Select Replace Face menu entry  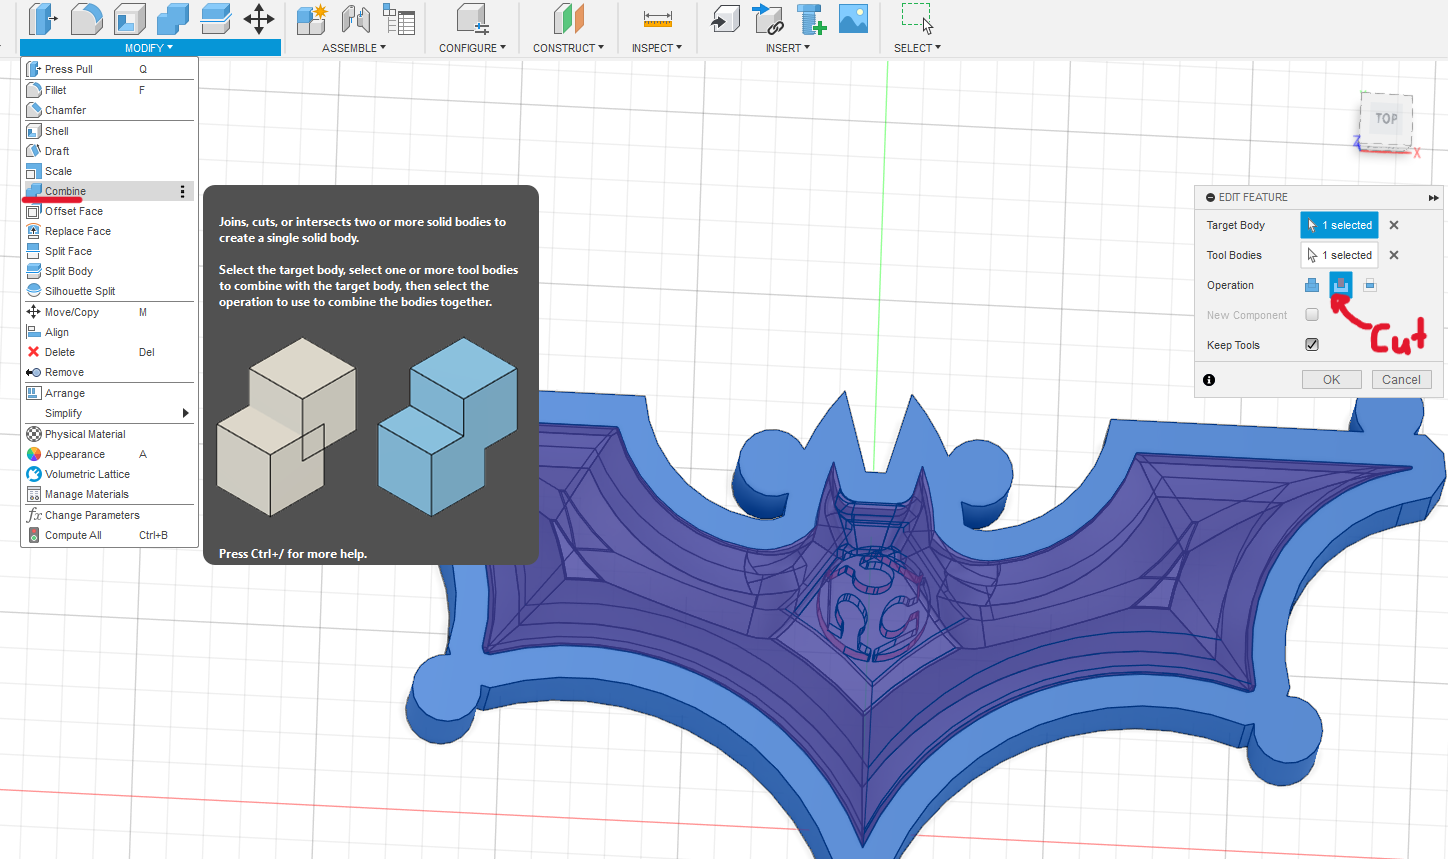point(109,231)
